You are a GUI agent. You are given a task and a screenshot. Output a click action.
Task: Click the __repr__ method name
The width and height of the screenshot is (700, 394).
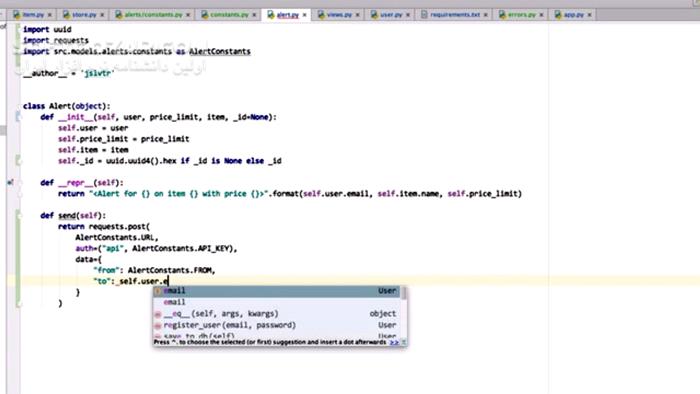75,182
